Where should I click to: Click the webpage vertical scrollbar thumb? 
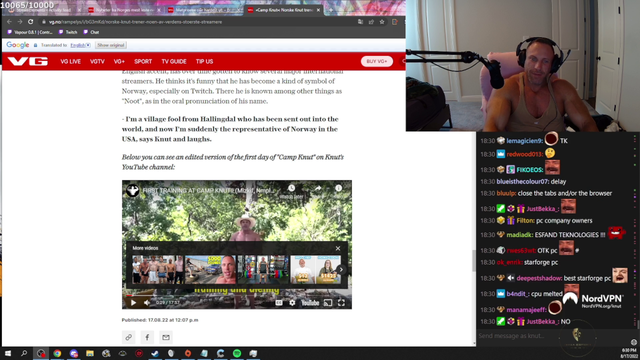(473, 260)
